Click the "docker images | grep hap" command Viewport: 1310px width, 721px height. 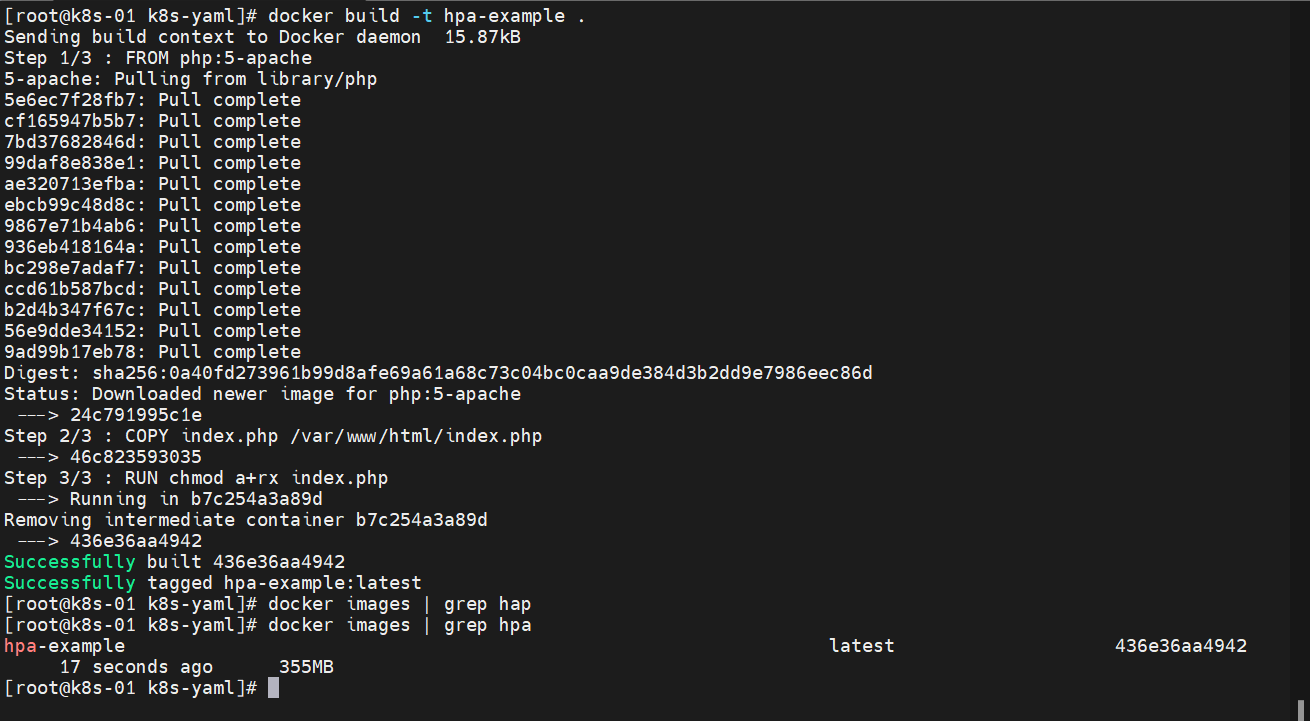tap(400, 604)
